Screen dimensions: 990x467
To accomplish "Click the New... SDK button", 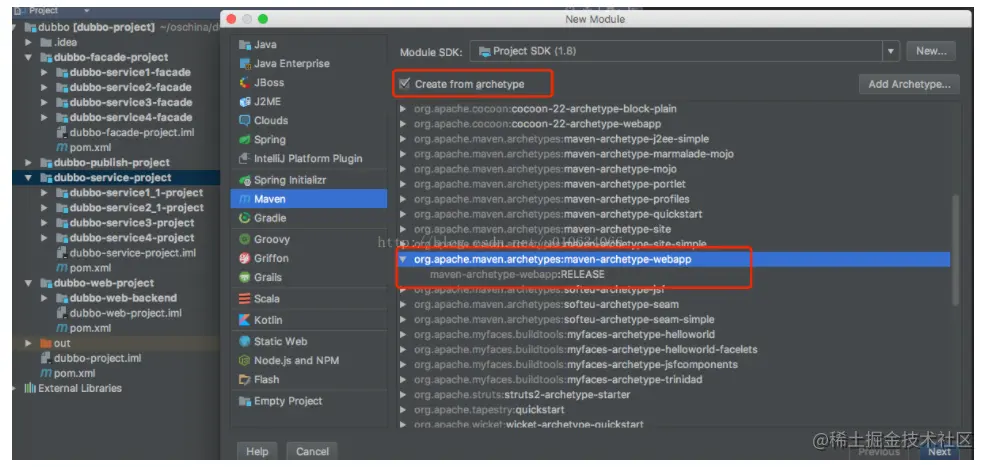I will pyautogui.click(x=931, y=51).
